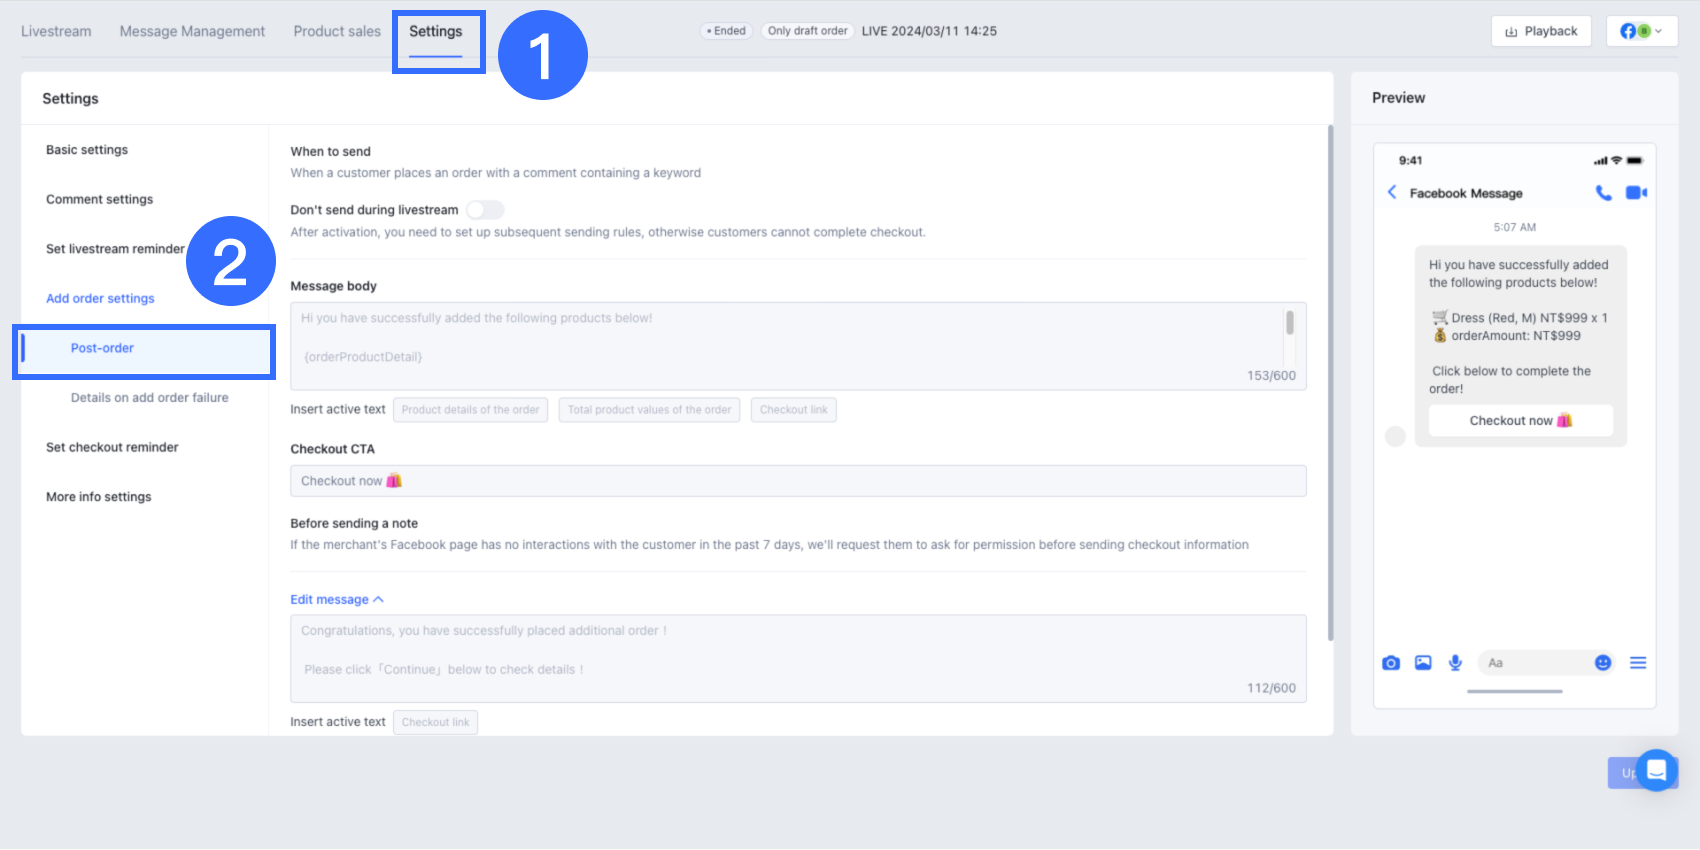Screen dimensions: 1700x850
Task: Open the chat support widget
Action: pos(1656,770)
